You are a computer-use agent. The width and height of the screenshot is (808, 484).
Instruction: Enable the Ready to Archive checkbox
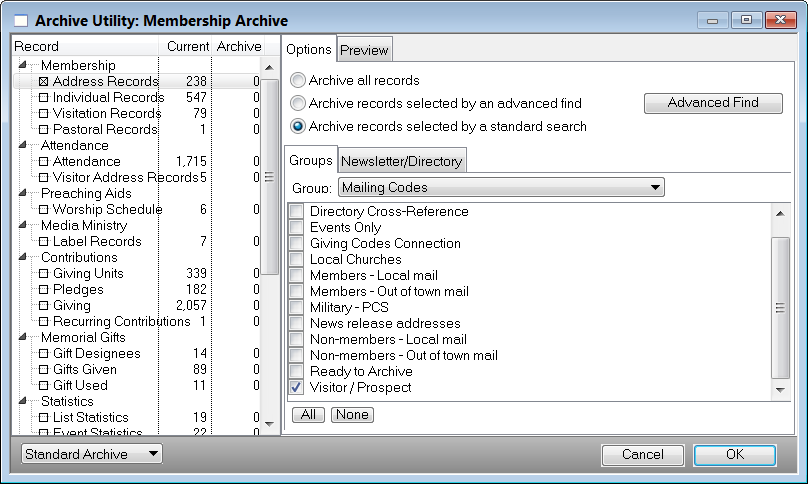pos(297,371)
